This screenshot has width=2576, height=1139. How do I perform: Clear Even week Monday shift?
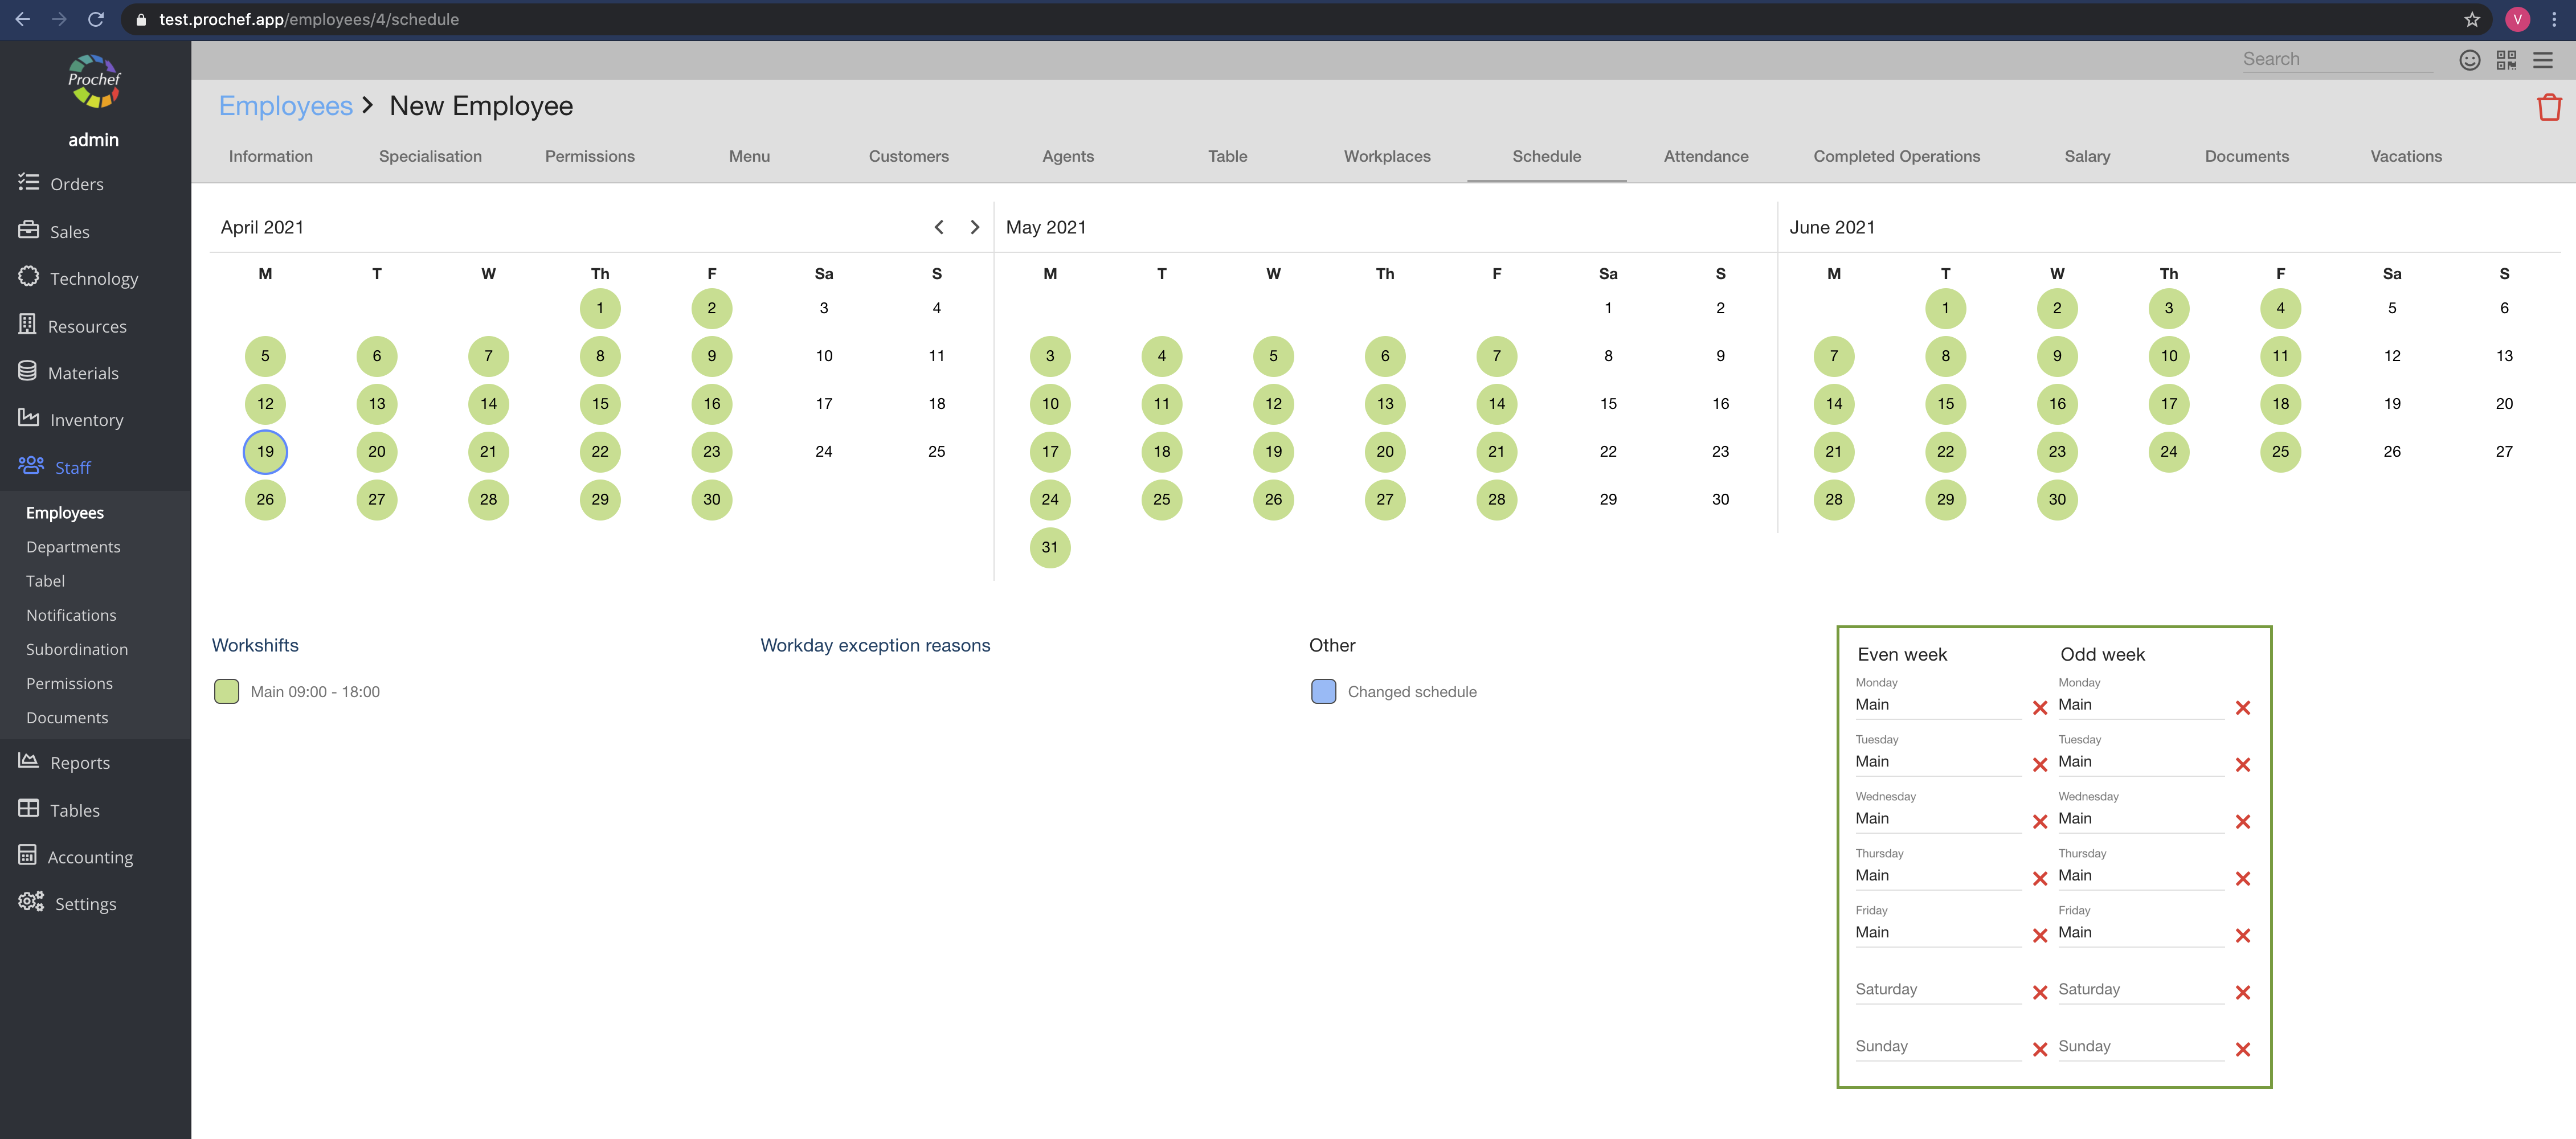pos(2039,708)
